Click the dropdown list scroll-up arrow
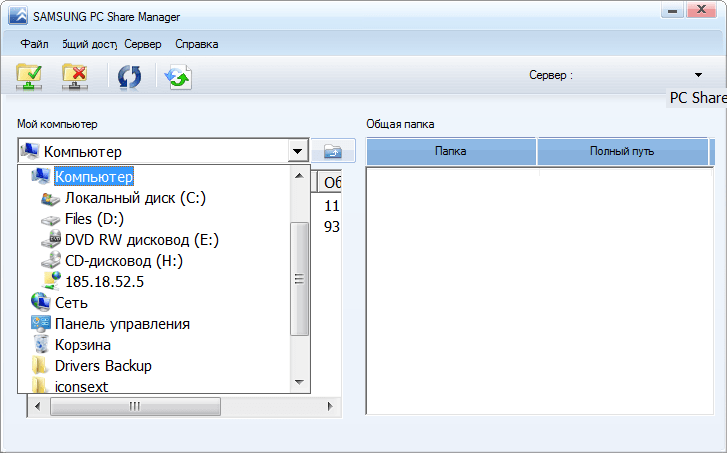The height and width of the screenshot is (453, 727). pyautogui.click(x=299, y=176)
